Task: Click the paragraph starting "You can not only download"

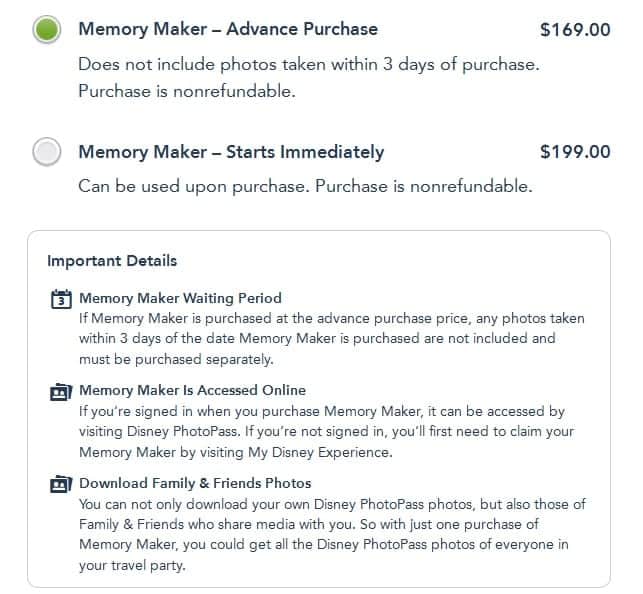Action: coord(330,534)
